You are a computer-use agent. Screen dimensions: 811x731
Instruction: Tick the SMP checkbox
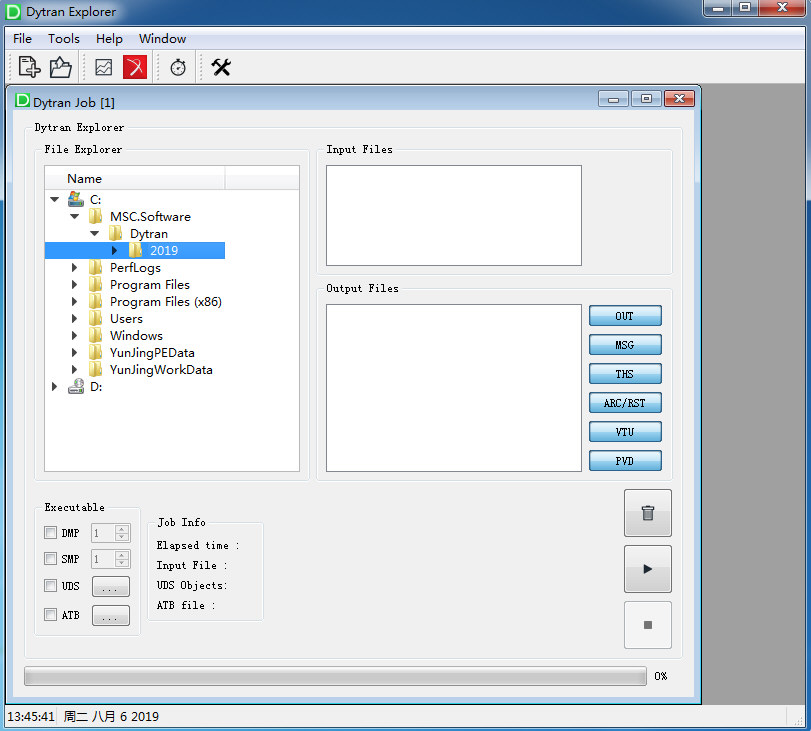coord(51,559)
